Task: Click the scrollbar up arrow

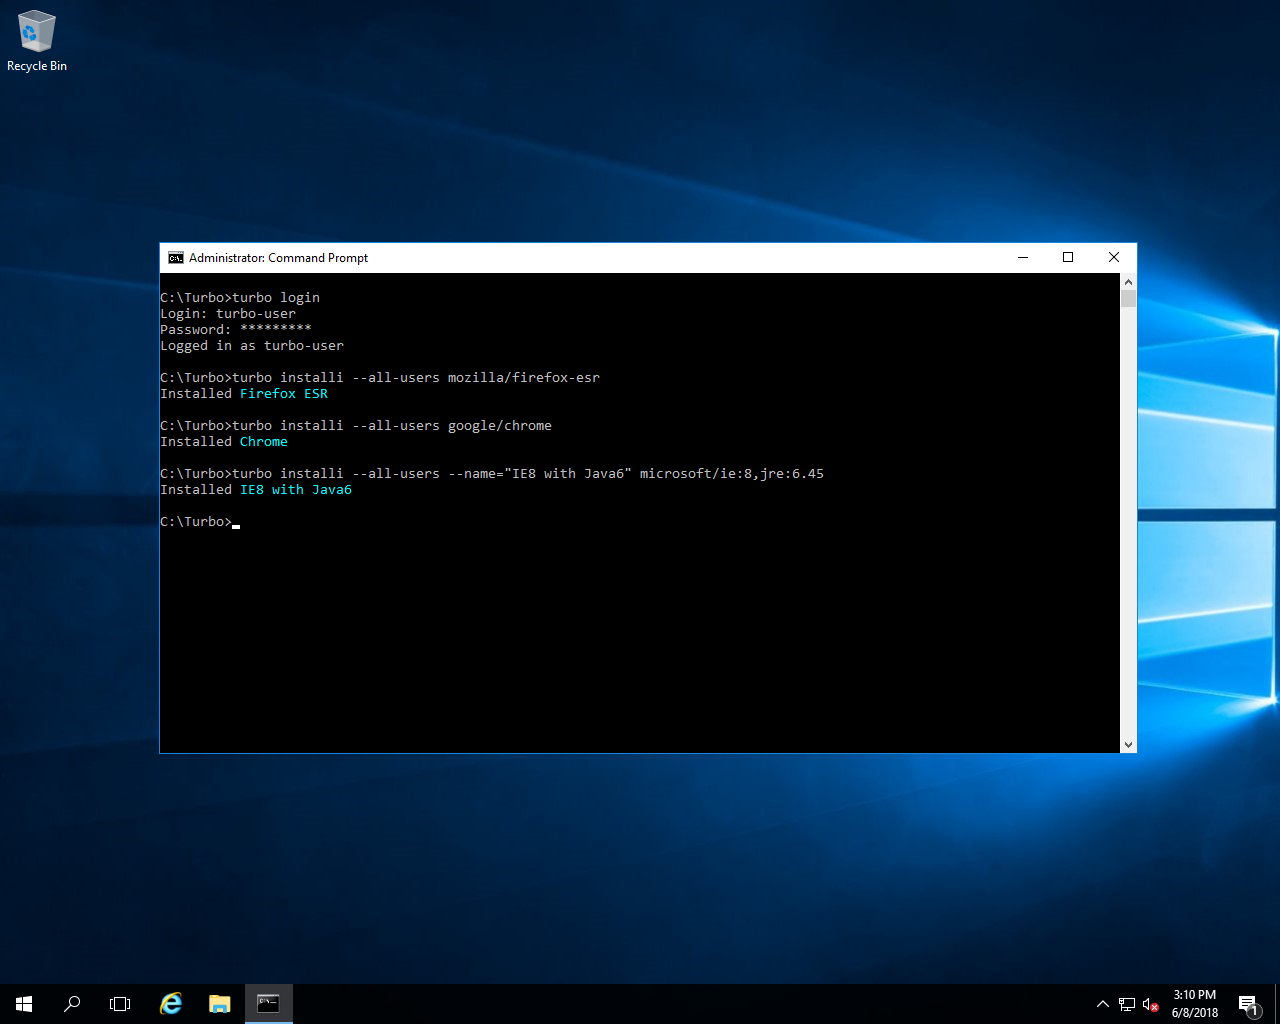Action: click(x=1128, y=281)
